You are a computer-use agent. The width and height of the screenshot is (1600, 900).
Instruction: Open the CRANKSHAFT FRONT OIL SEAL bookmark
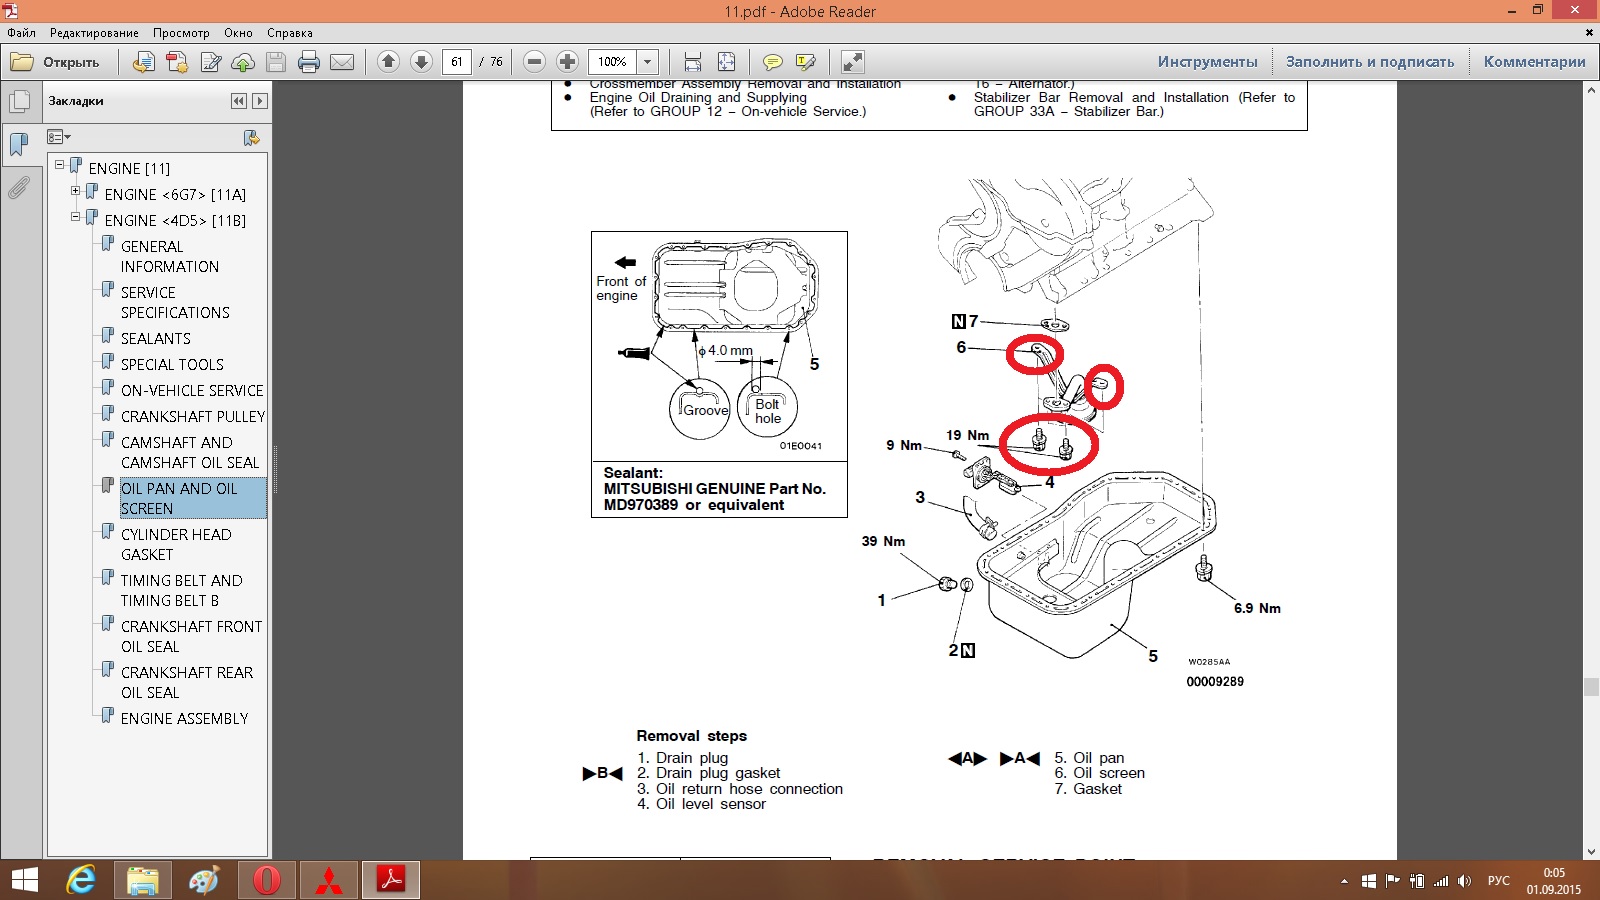[191, 636]
